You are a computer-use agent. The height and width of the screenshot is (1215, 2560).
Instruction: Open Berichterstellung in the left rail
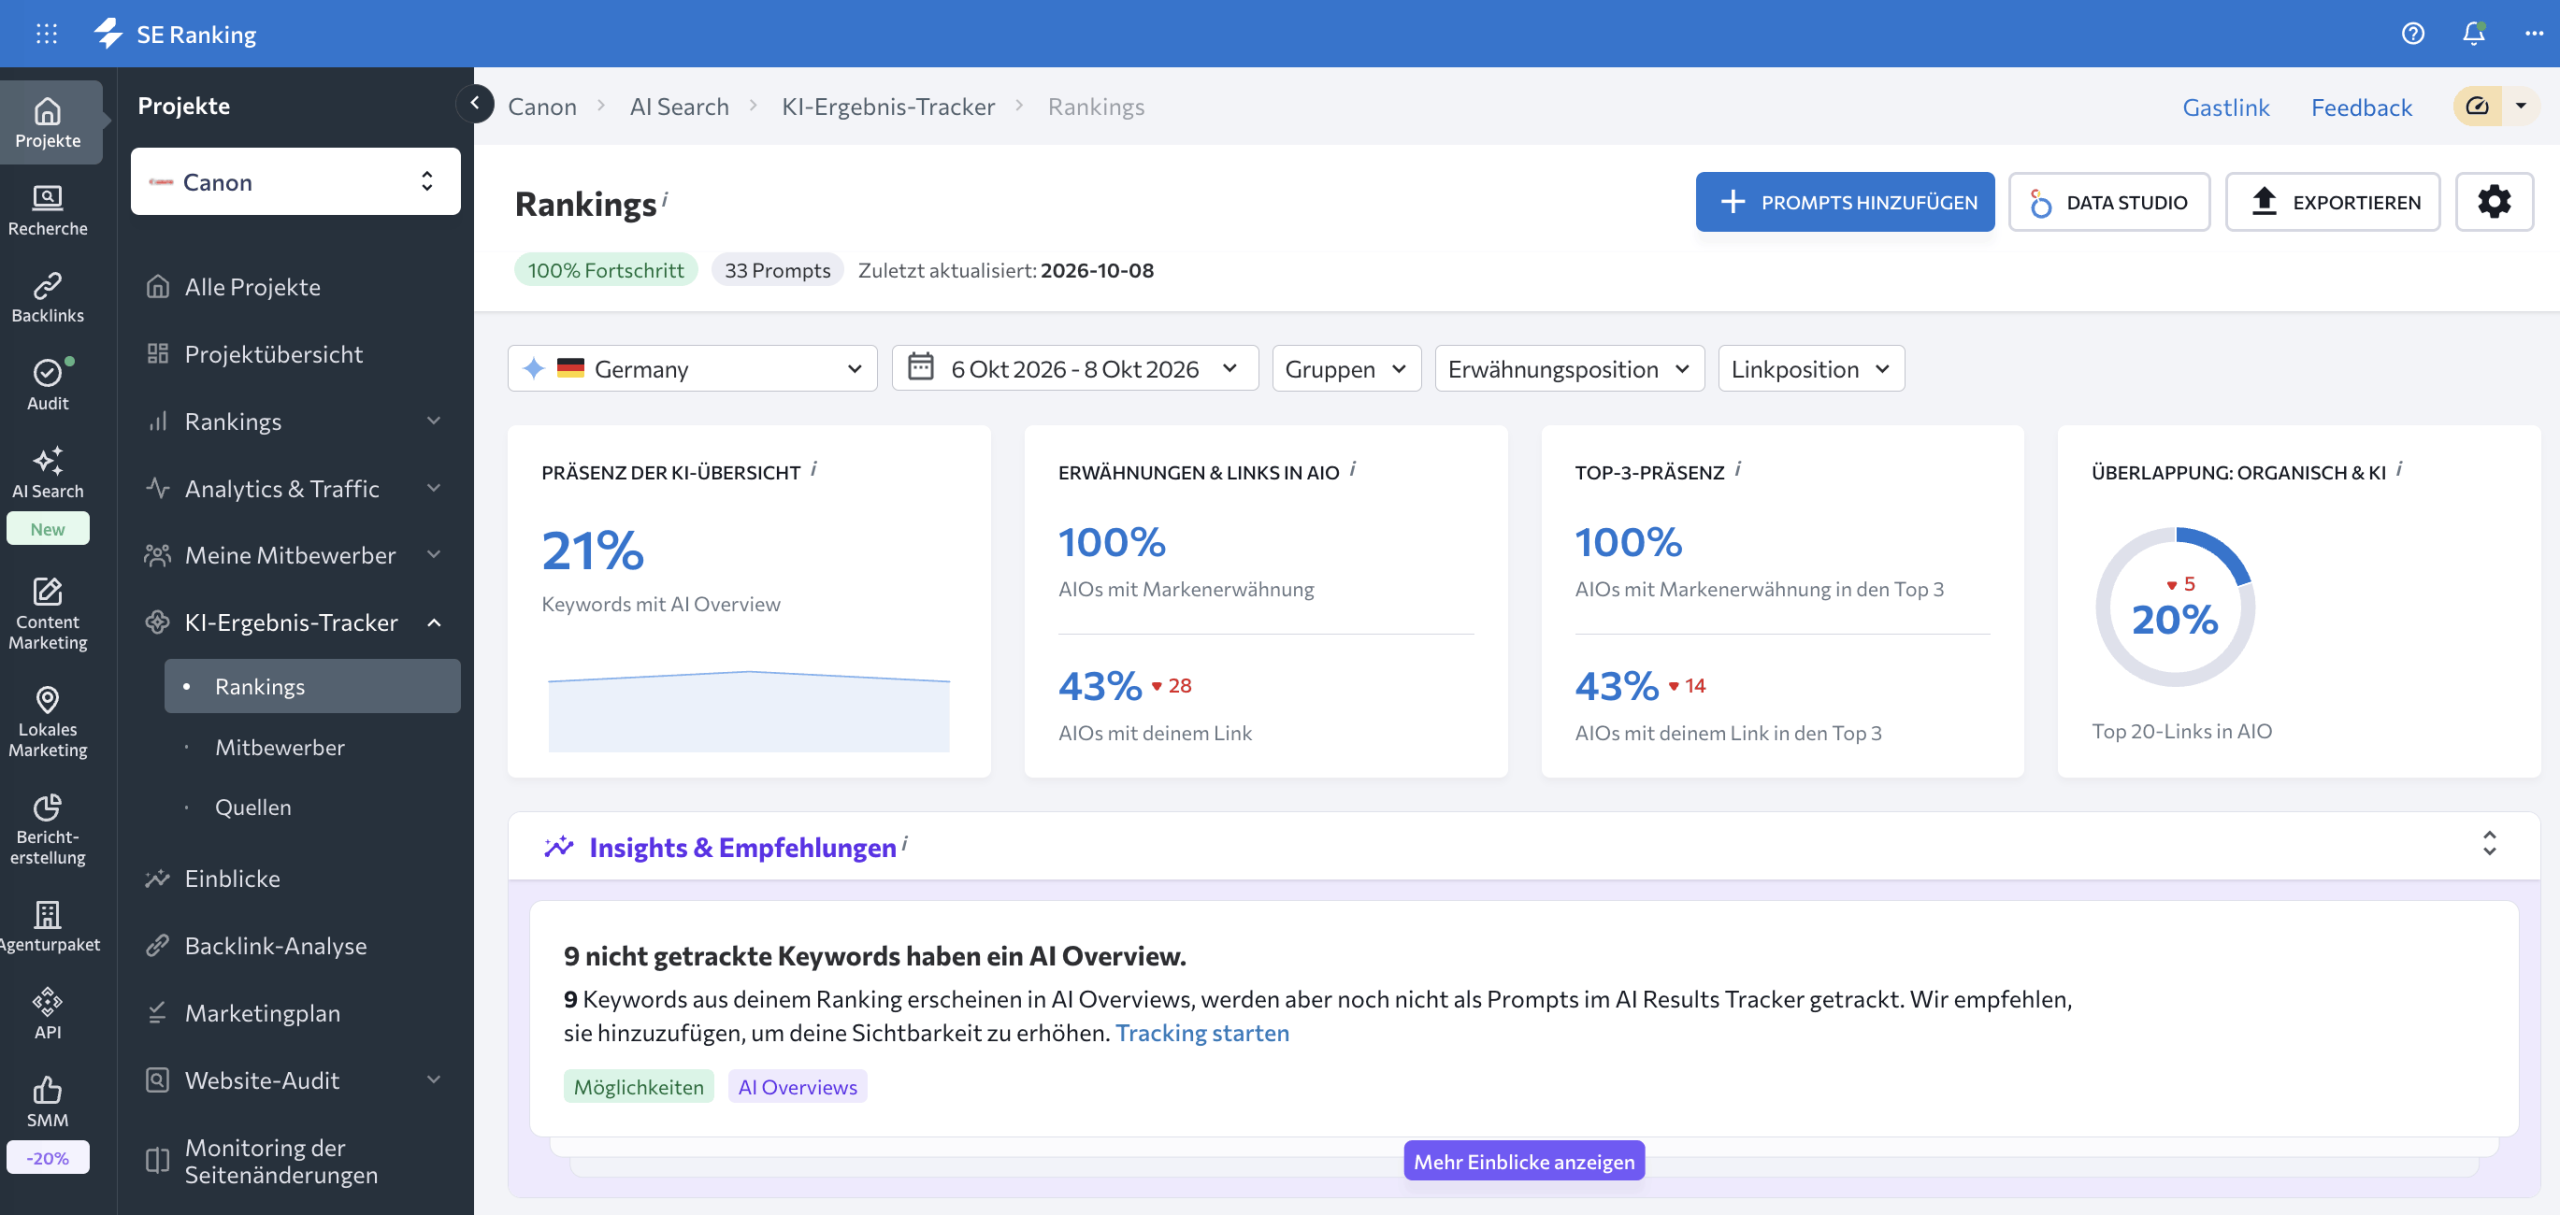click(48, 830)
